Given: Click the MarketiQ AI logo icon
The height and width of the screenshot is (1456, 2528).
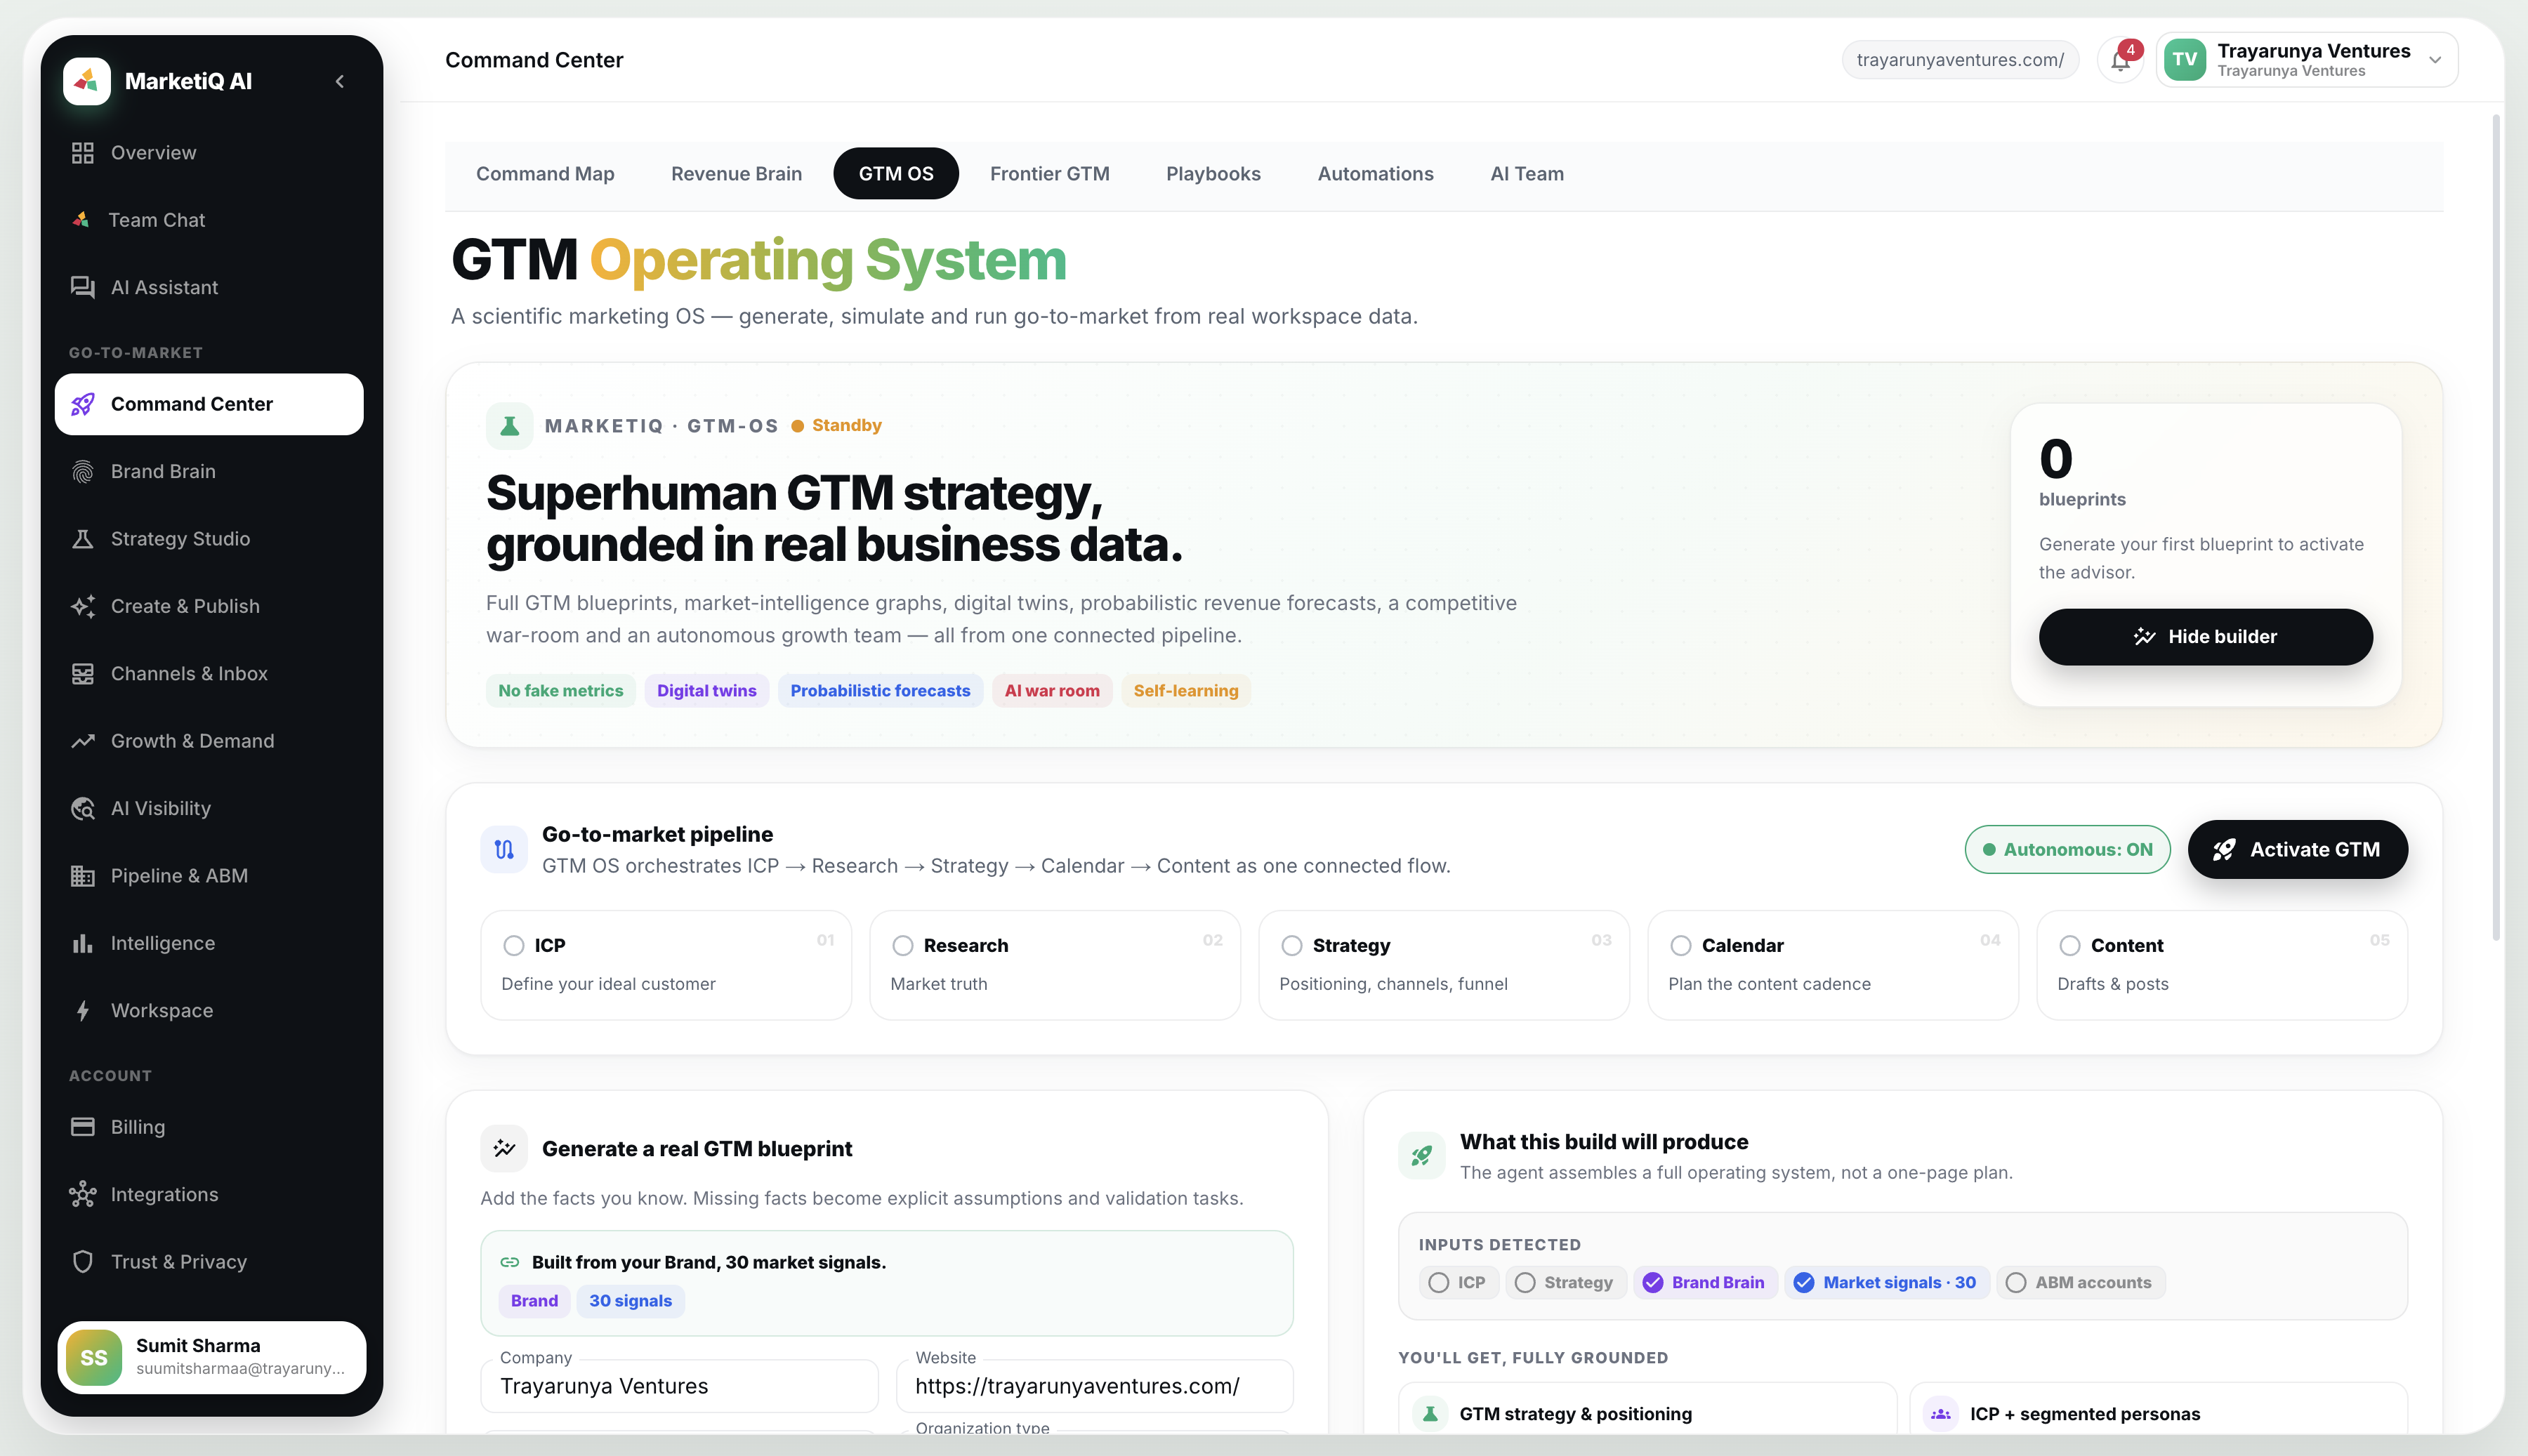Looking at the screenshot, I should click(x=86, y=81).
